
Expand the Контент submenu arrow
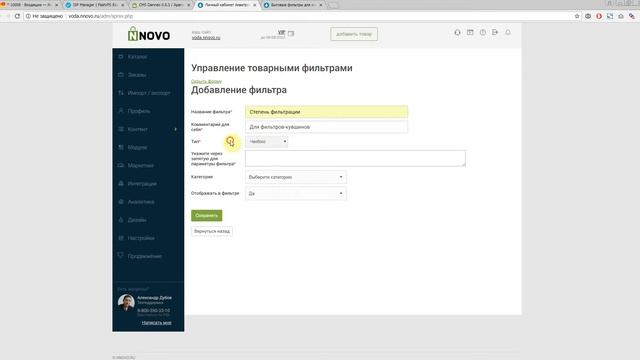coord(176,129)
